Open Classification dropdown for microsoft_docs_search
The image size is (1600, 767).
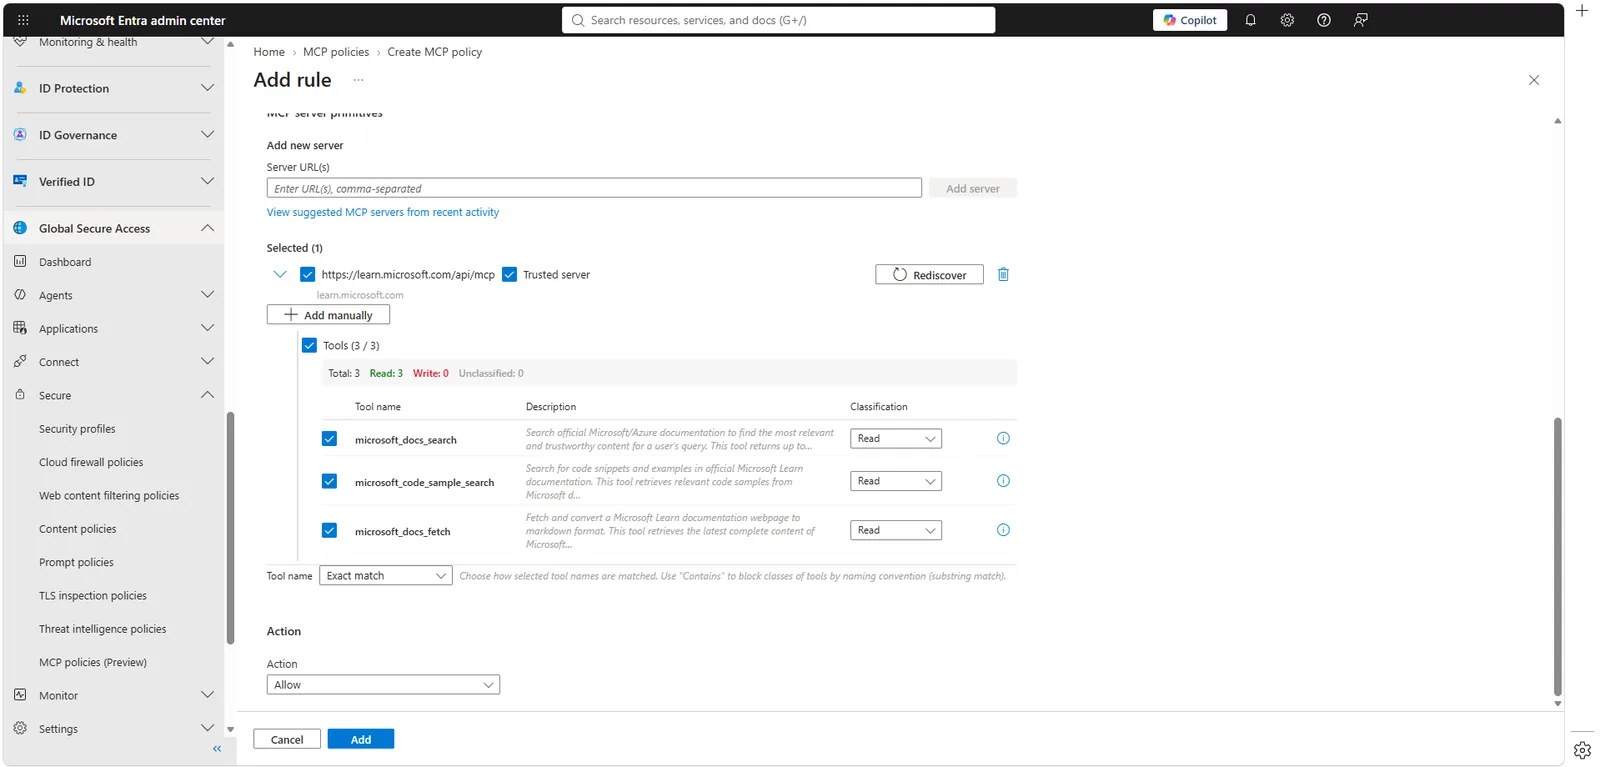point(896,438)
